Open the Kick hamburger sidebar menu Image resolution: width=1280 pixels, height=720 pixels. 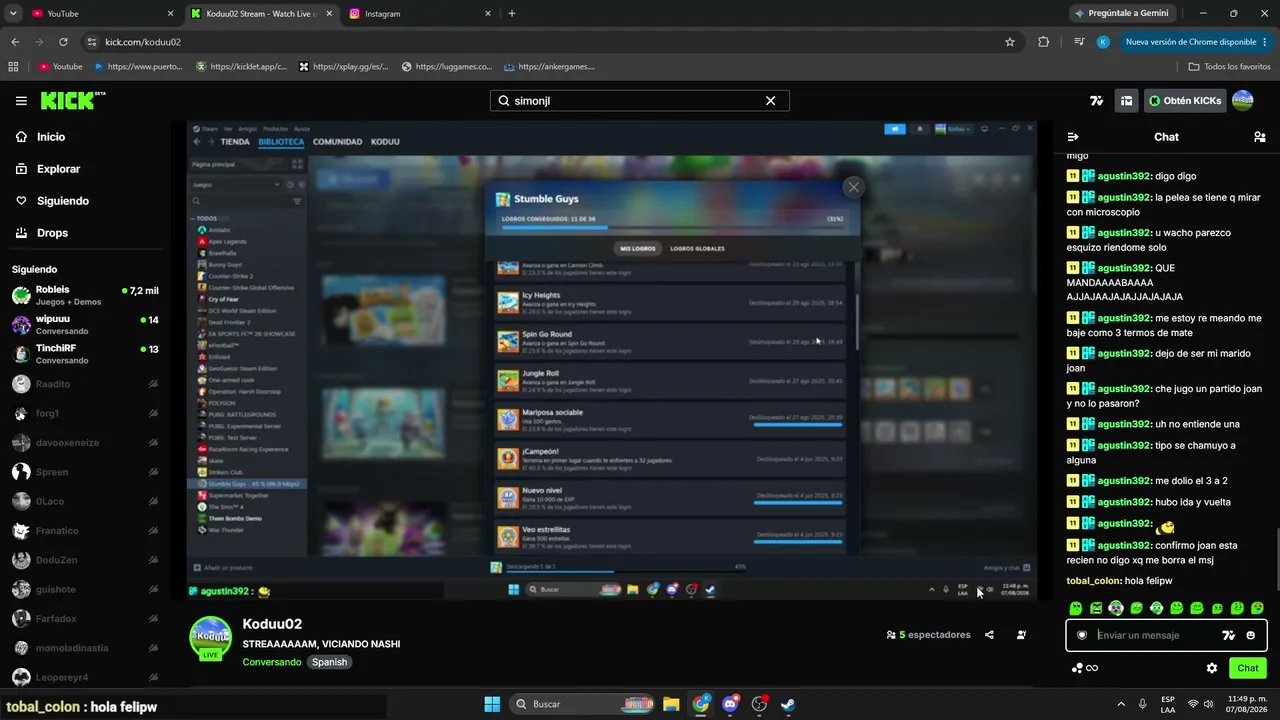point(21,101)
